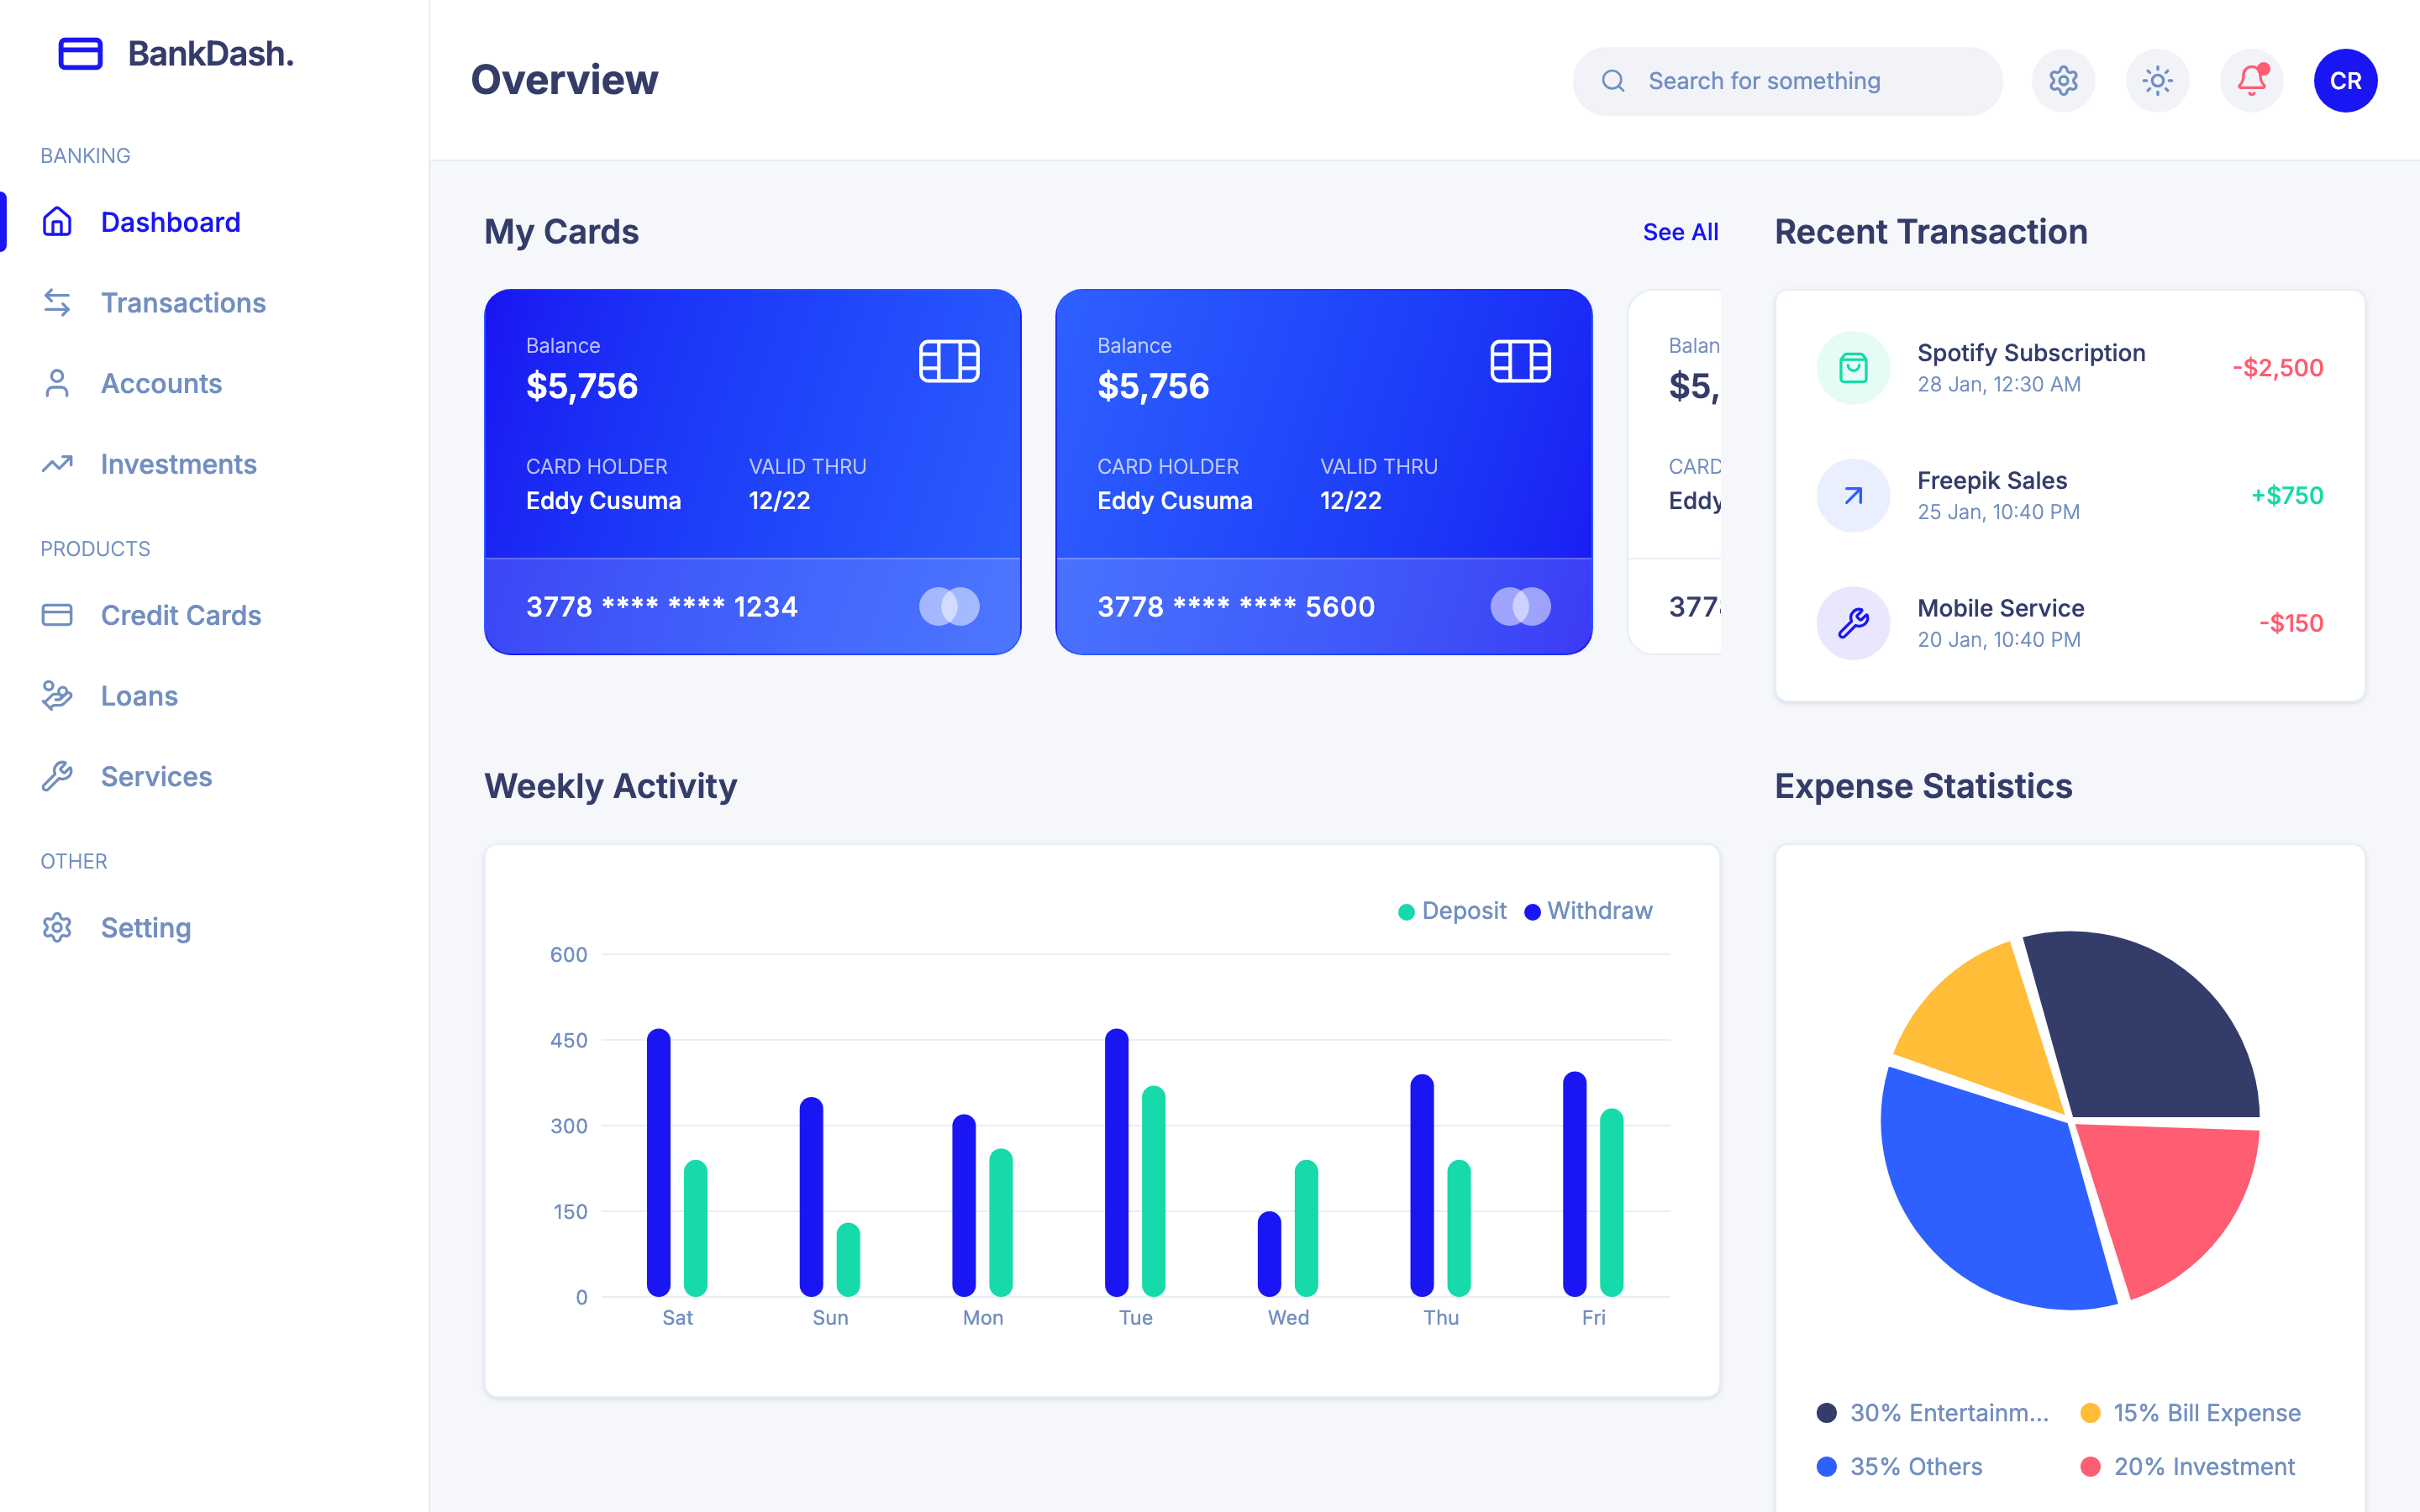This screenshot has width=2420, height=1512.
Task: Click Wednesday's green deposit bar
Action: [1305, 1228]
